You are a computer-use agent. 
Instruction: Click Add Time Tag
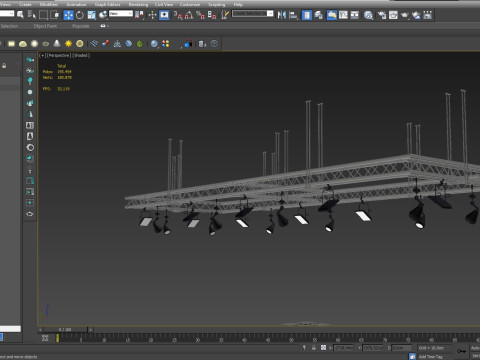click(x=431, y=356)
